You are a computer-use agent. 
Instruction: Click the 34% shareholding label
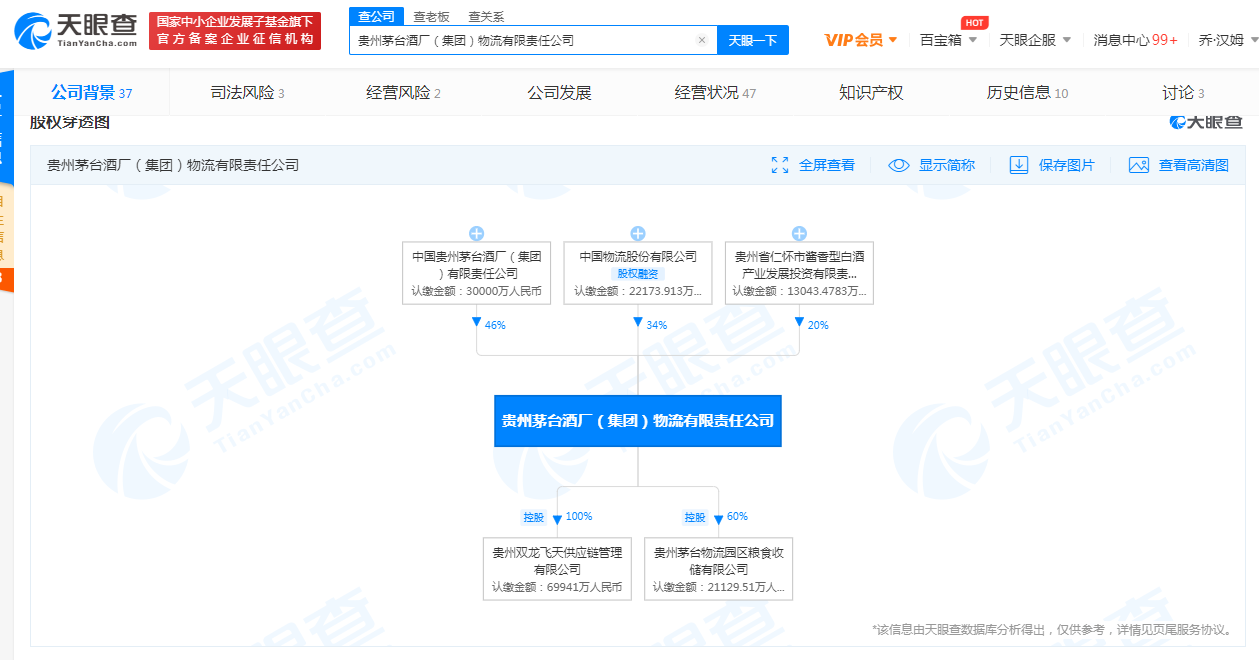(657, 325)
